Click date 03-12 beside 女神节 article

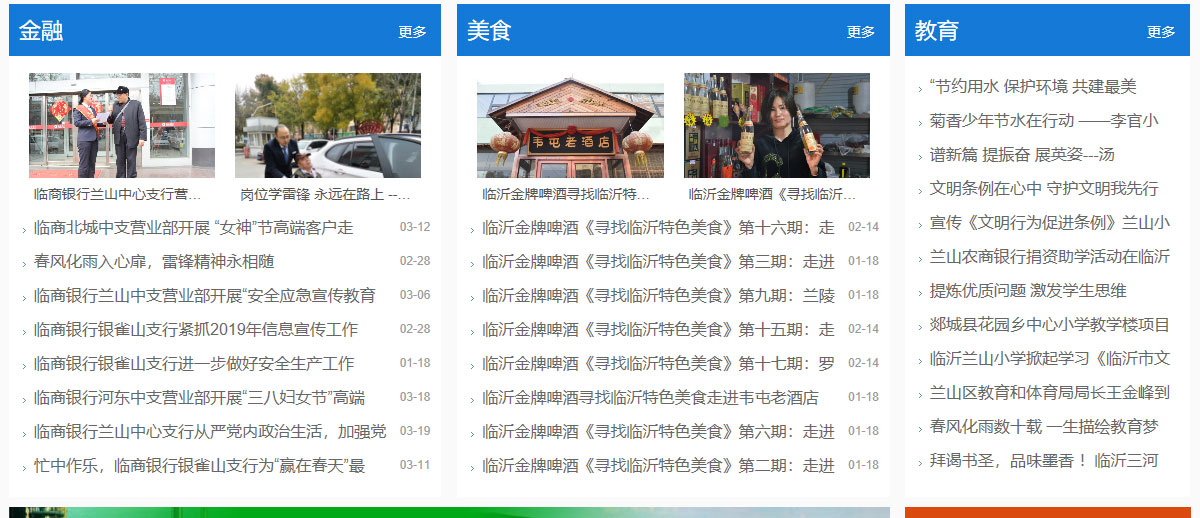(x=415, y=227)
